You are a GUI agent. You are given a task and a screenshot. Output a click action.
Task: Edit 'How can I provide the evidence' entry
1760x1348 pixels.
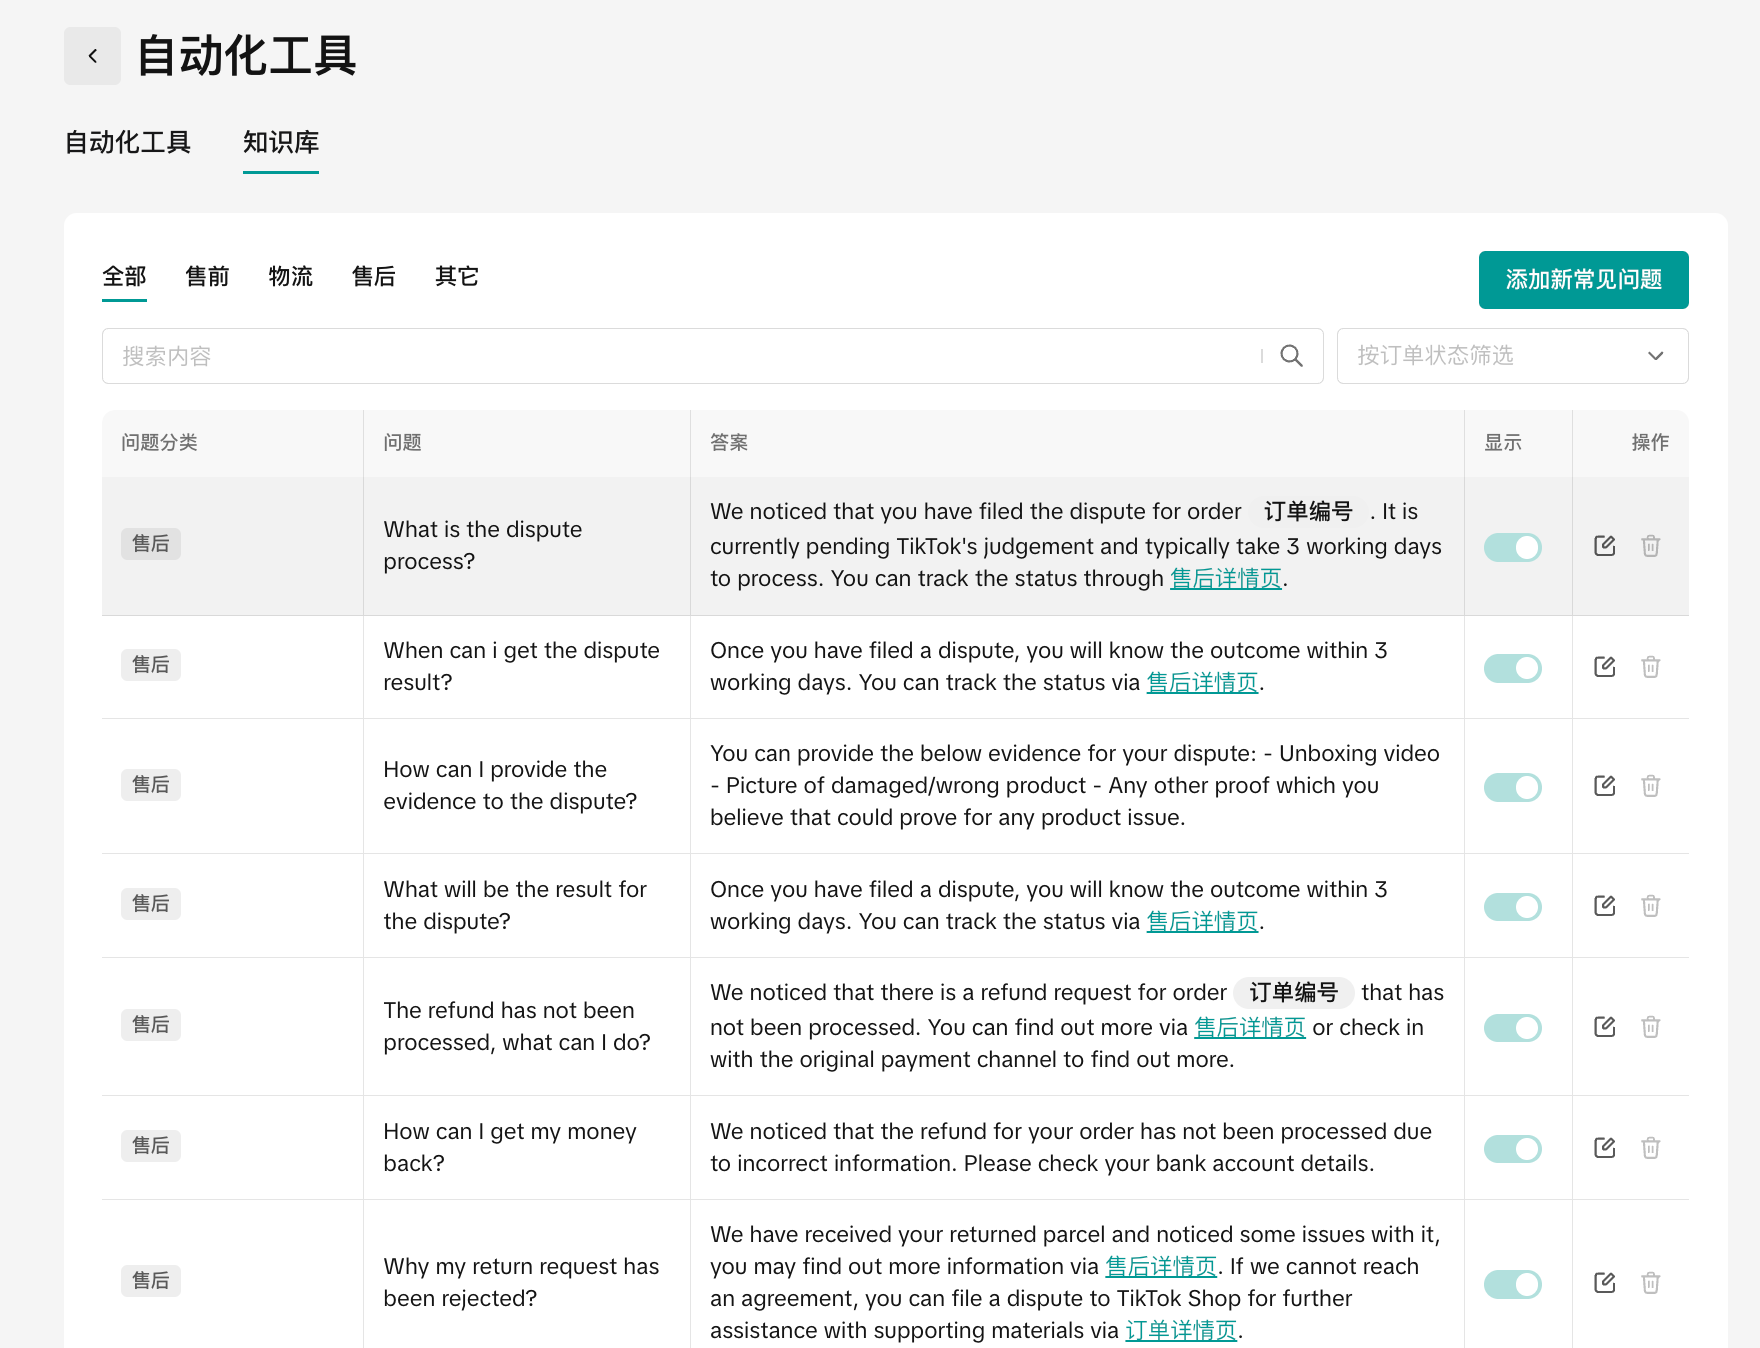point(1604,786)
